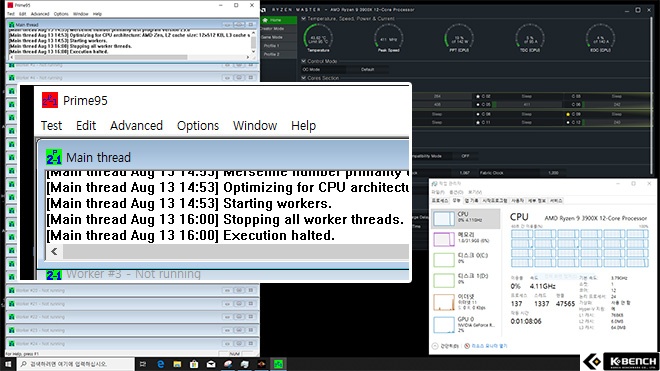This screenshot has height=371, width=660.
Task: Click the Ryzen Master vertical scrollbar
Action: pyautogui.click(x=652, y=93)
